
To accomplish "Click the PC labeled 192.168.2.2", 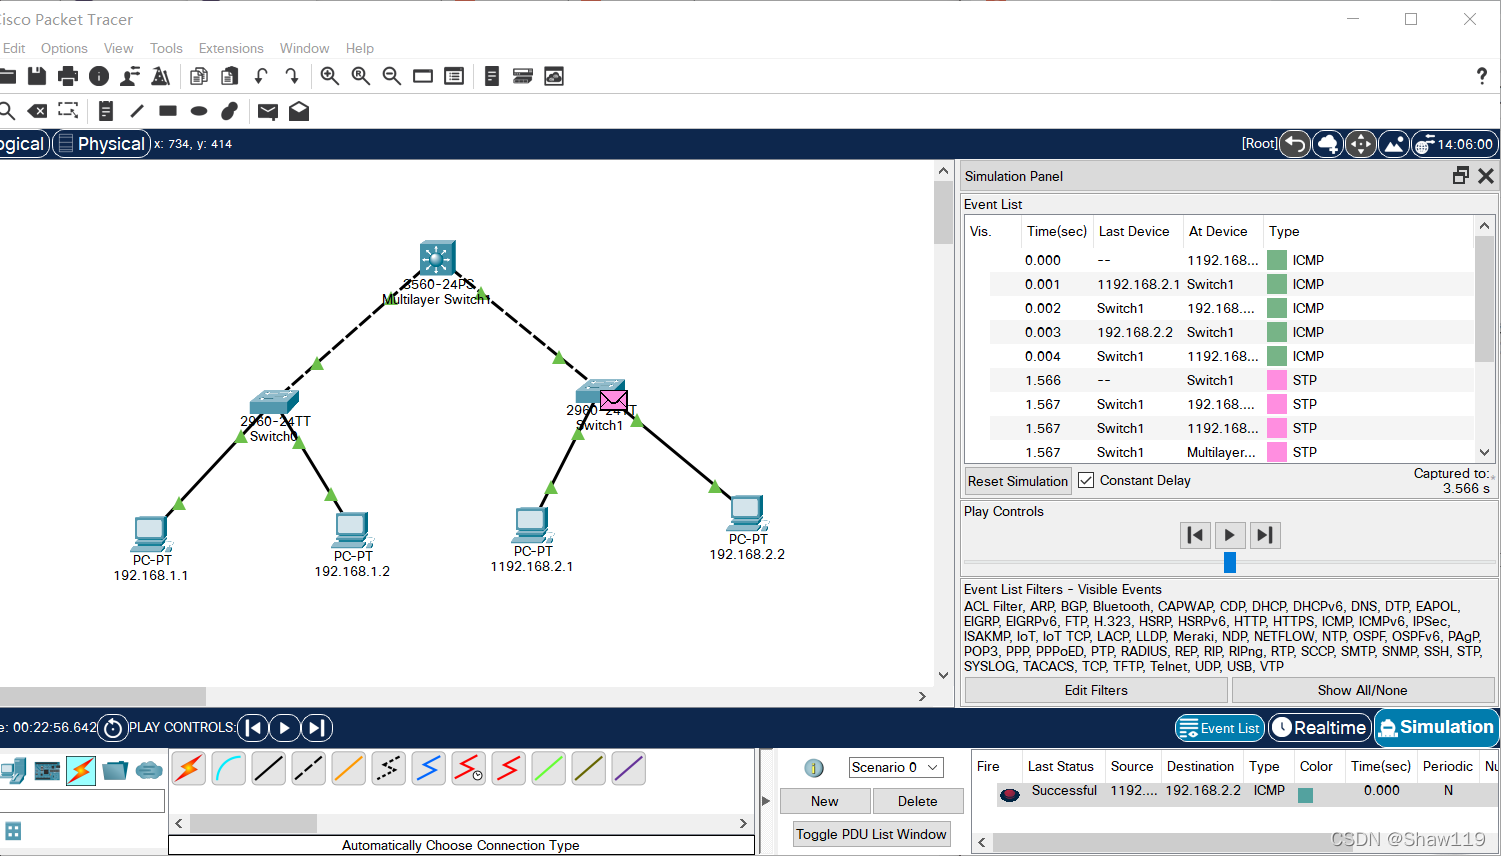I will pyautogui.click(x=746, y=512).
